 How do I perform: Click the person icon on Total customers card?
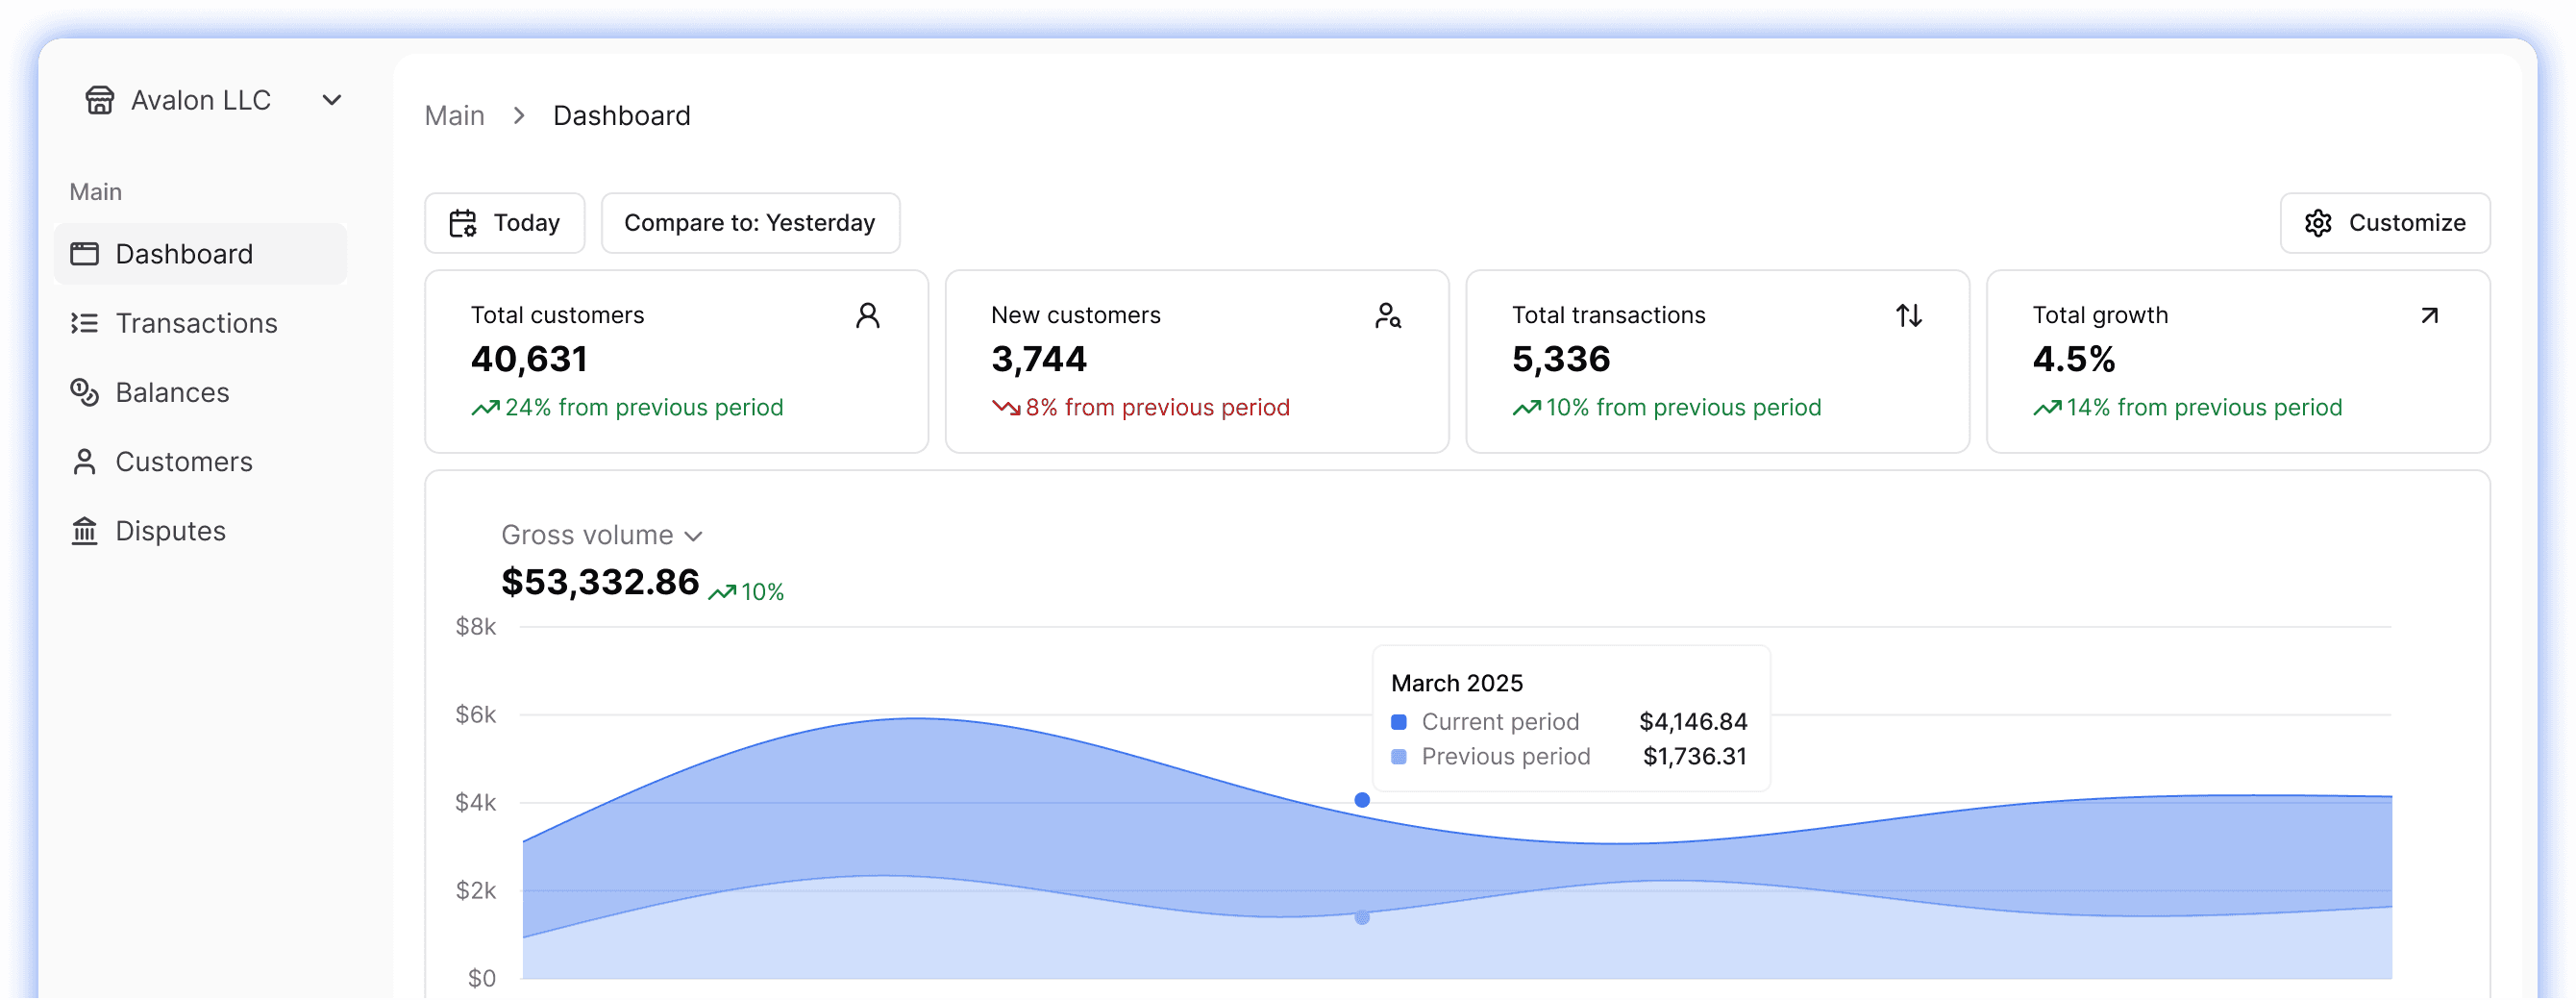point(869,315)
